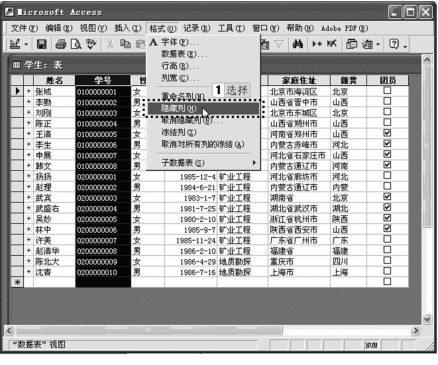Open the 子数据表 submenu
Image resolution: width=438 pixels, height=365 pixels.
(203, 163)
